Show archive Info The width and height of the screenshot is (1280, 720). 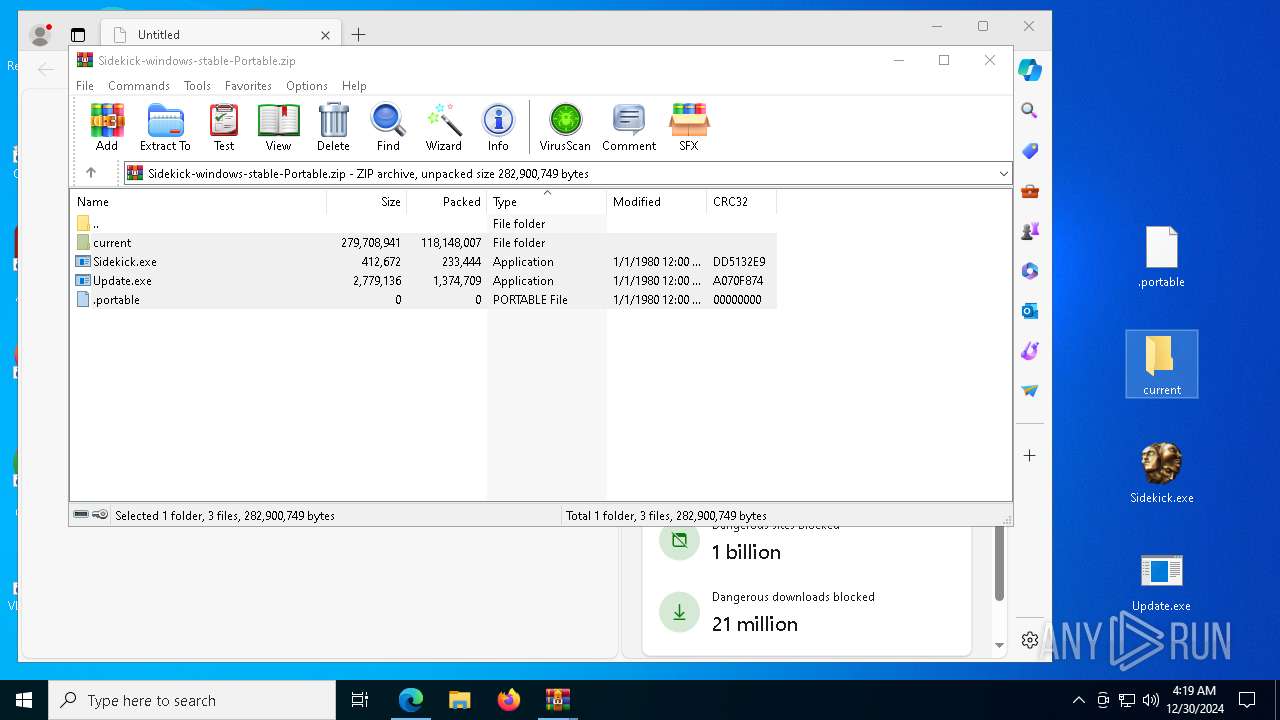click(498, 127)
